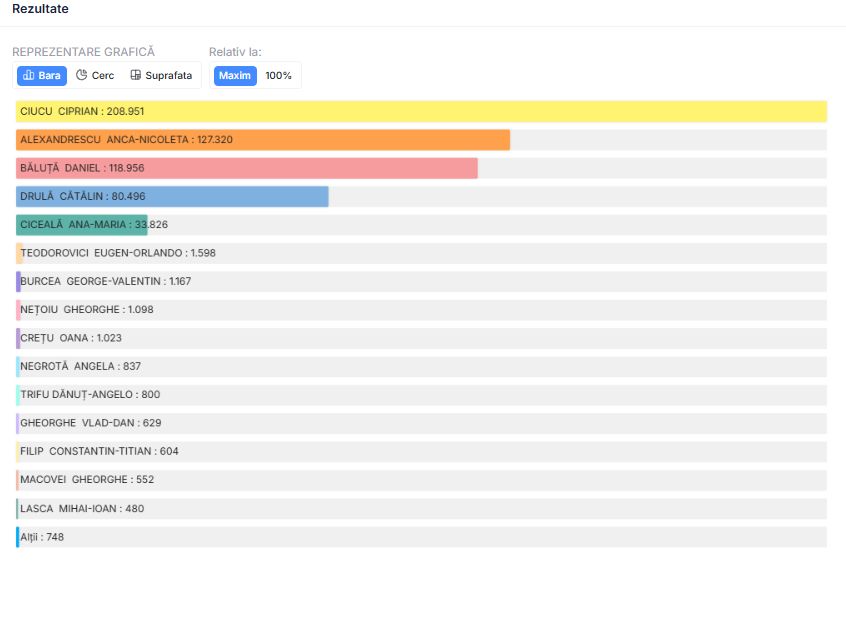846x626 pixels.
Task: Set relative scale to Maxim
Action: (235, 76)
